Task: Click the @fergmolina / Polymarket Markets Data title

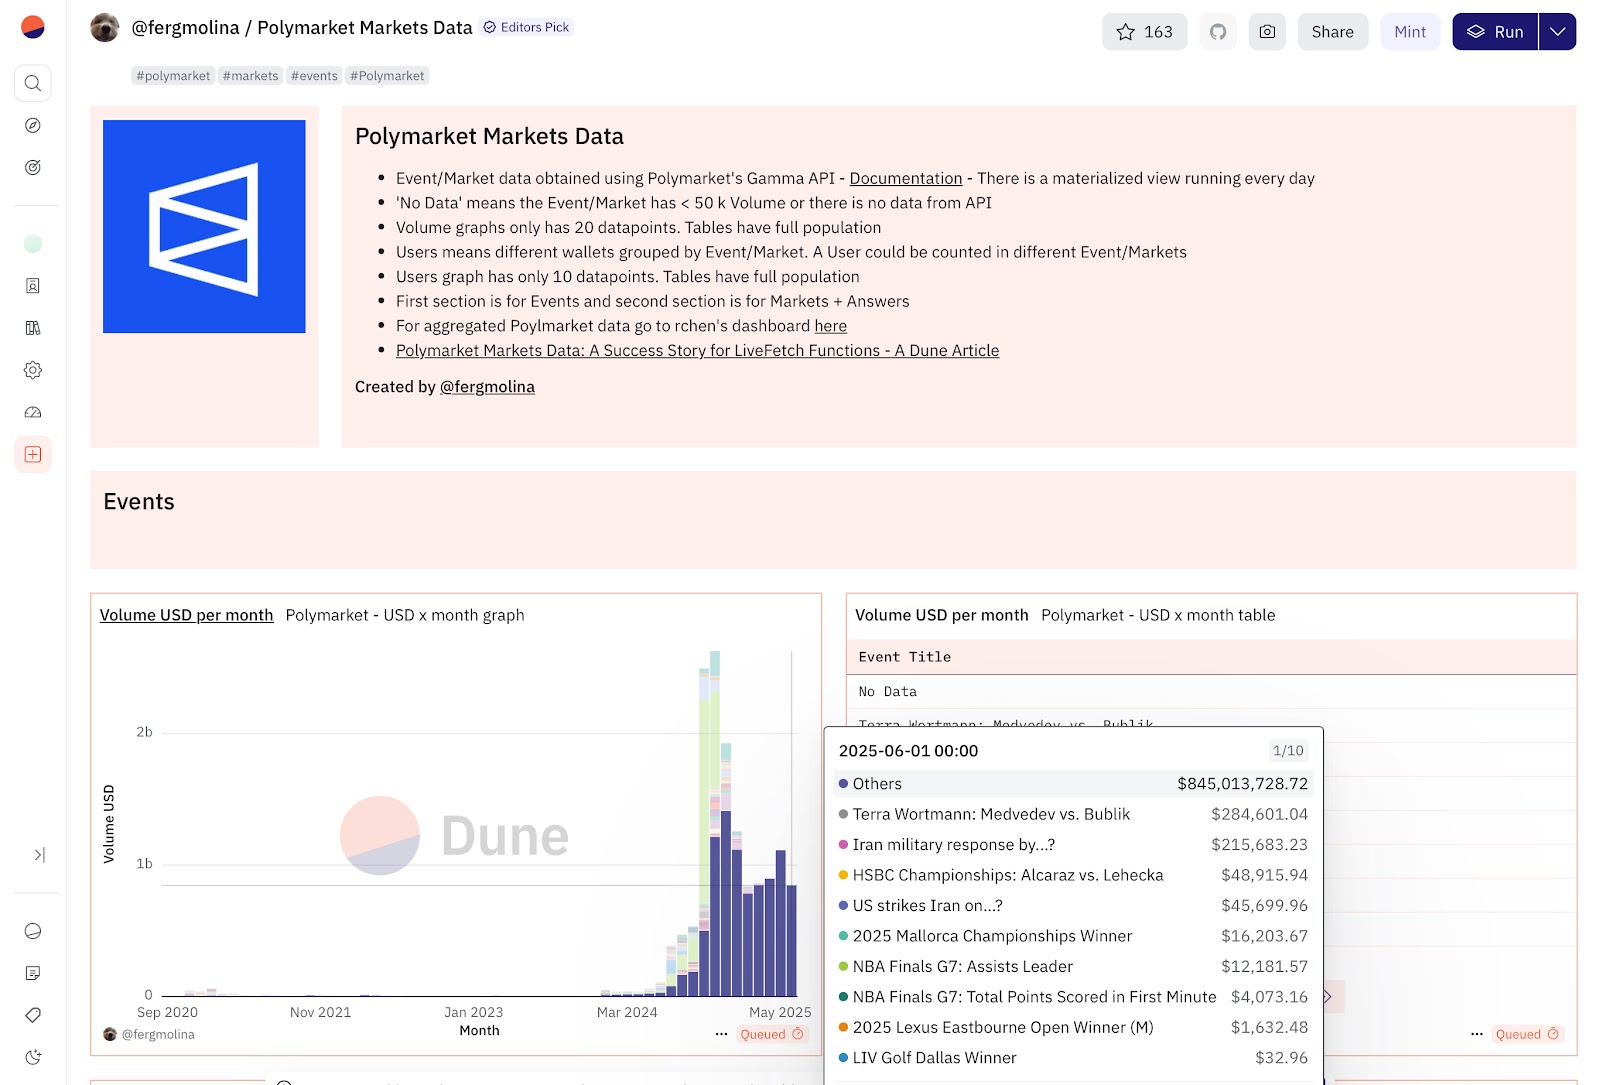Action: pyautogui.click(x=302, y=28)
